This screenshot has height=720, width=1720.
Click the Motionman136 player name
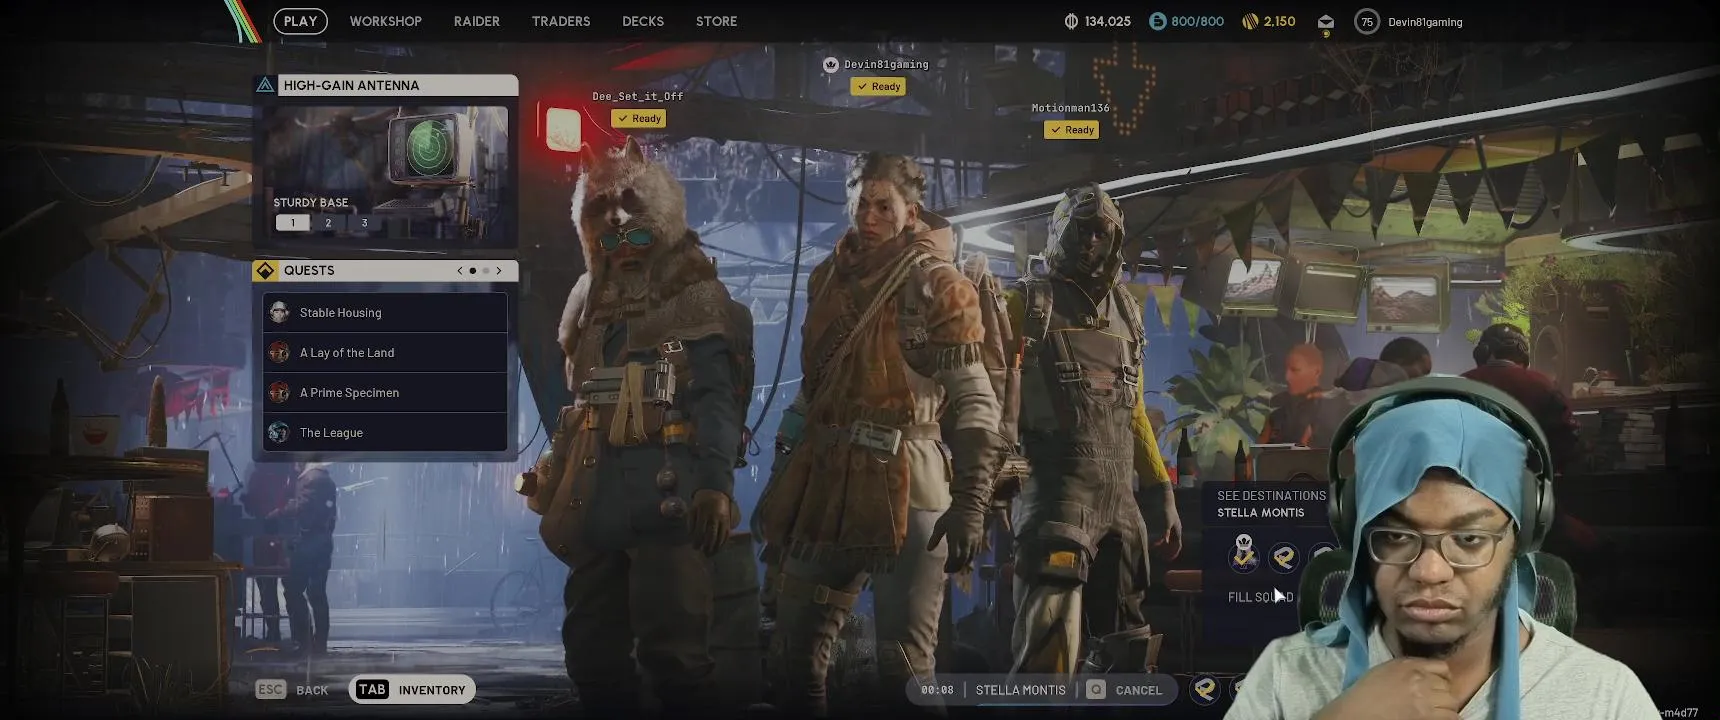click(x=1070, y=108)
